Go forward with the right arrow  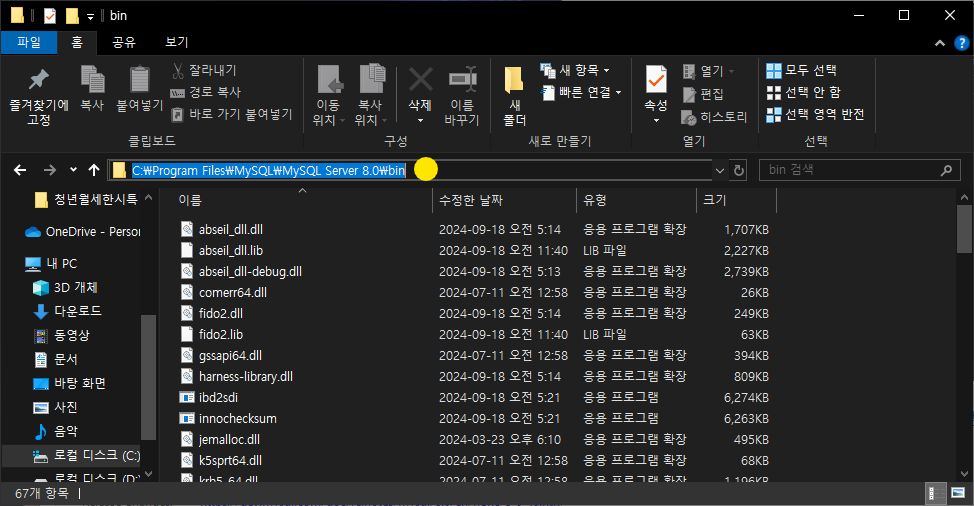click(x=50, y=170)
